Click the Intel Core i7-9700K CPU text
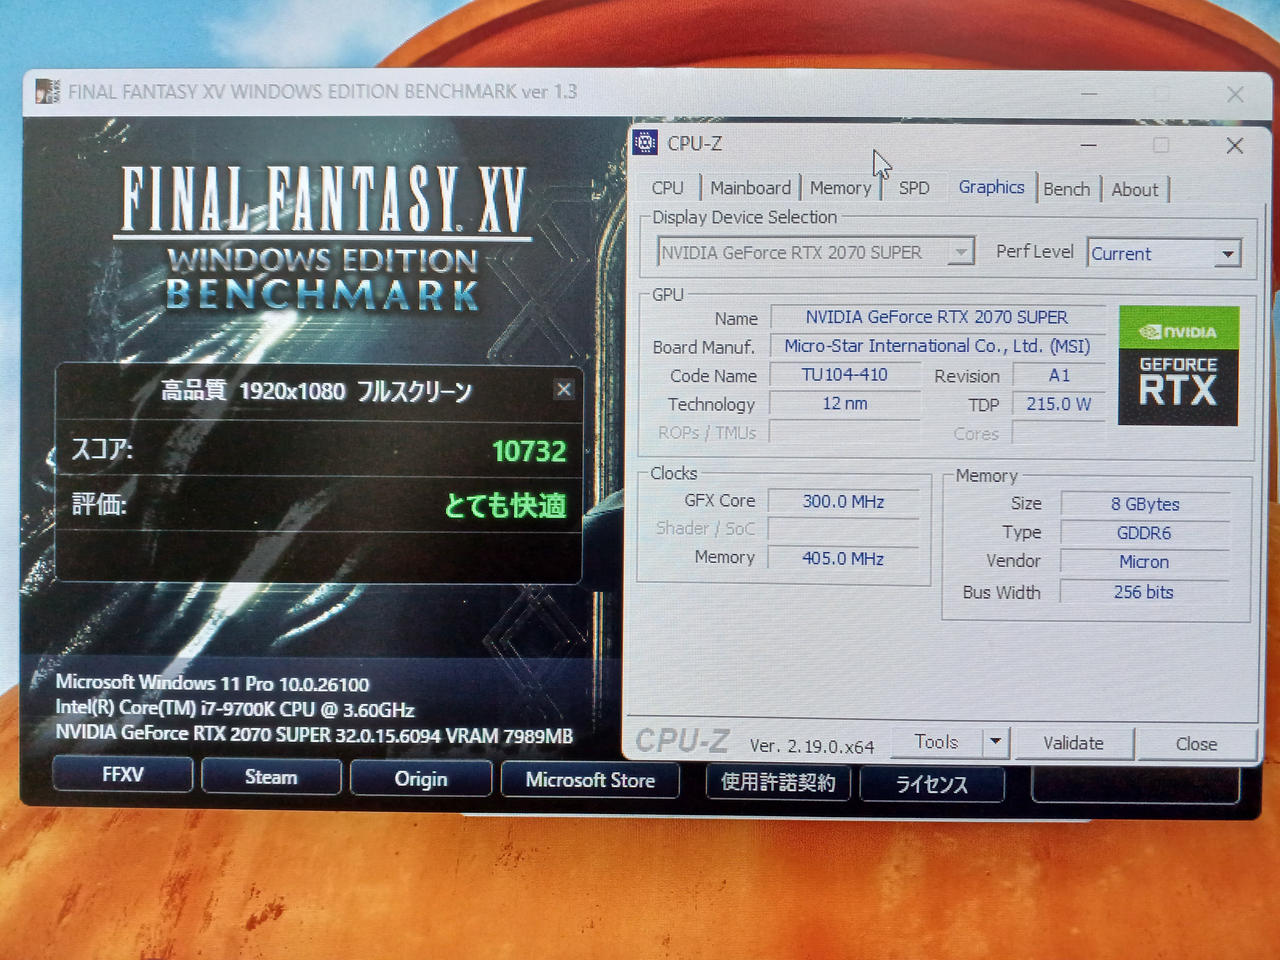 click(235, 709)
